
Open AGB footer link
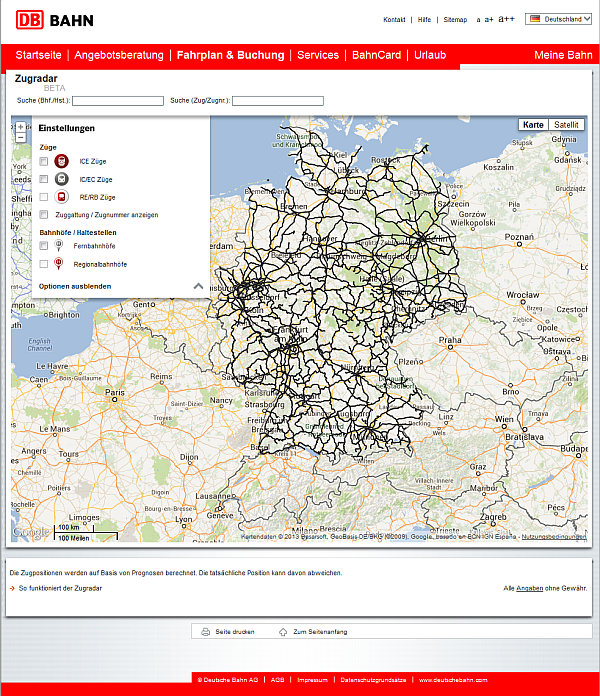(x=277, y=680)
